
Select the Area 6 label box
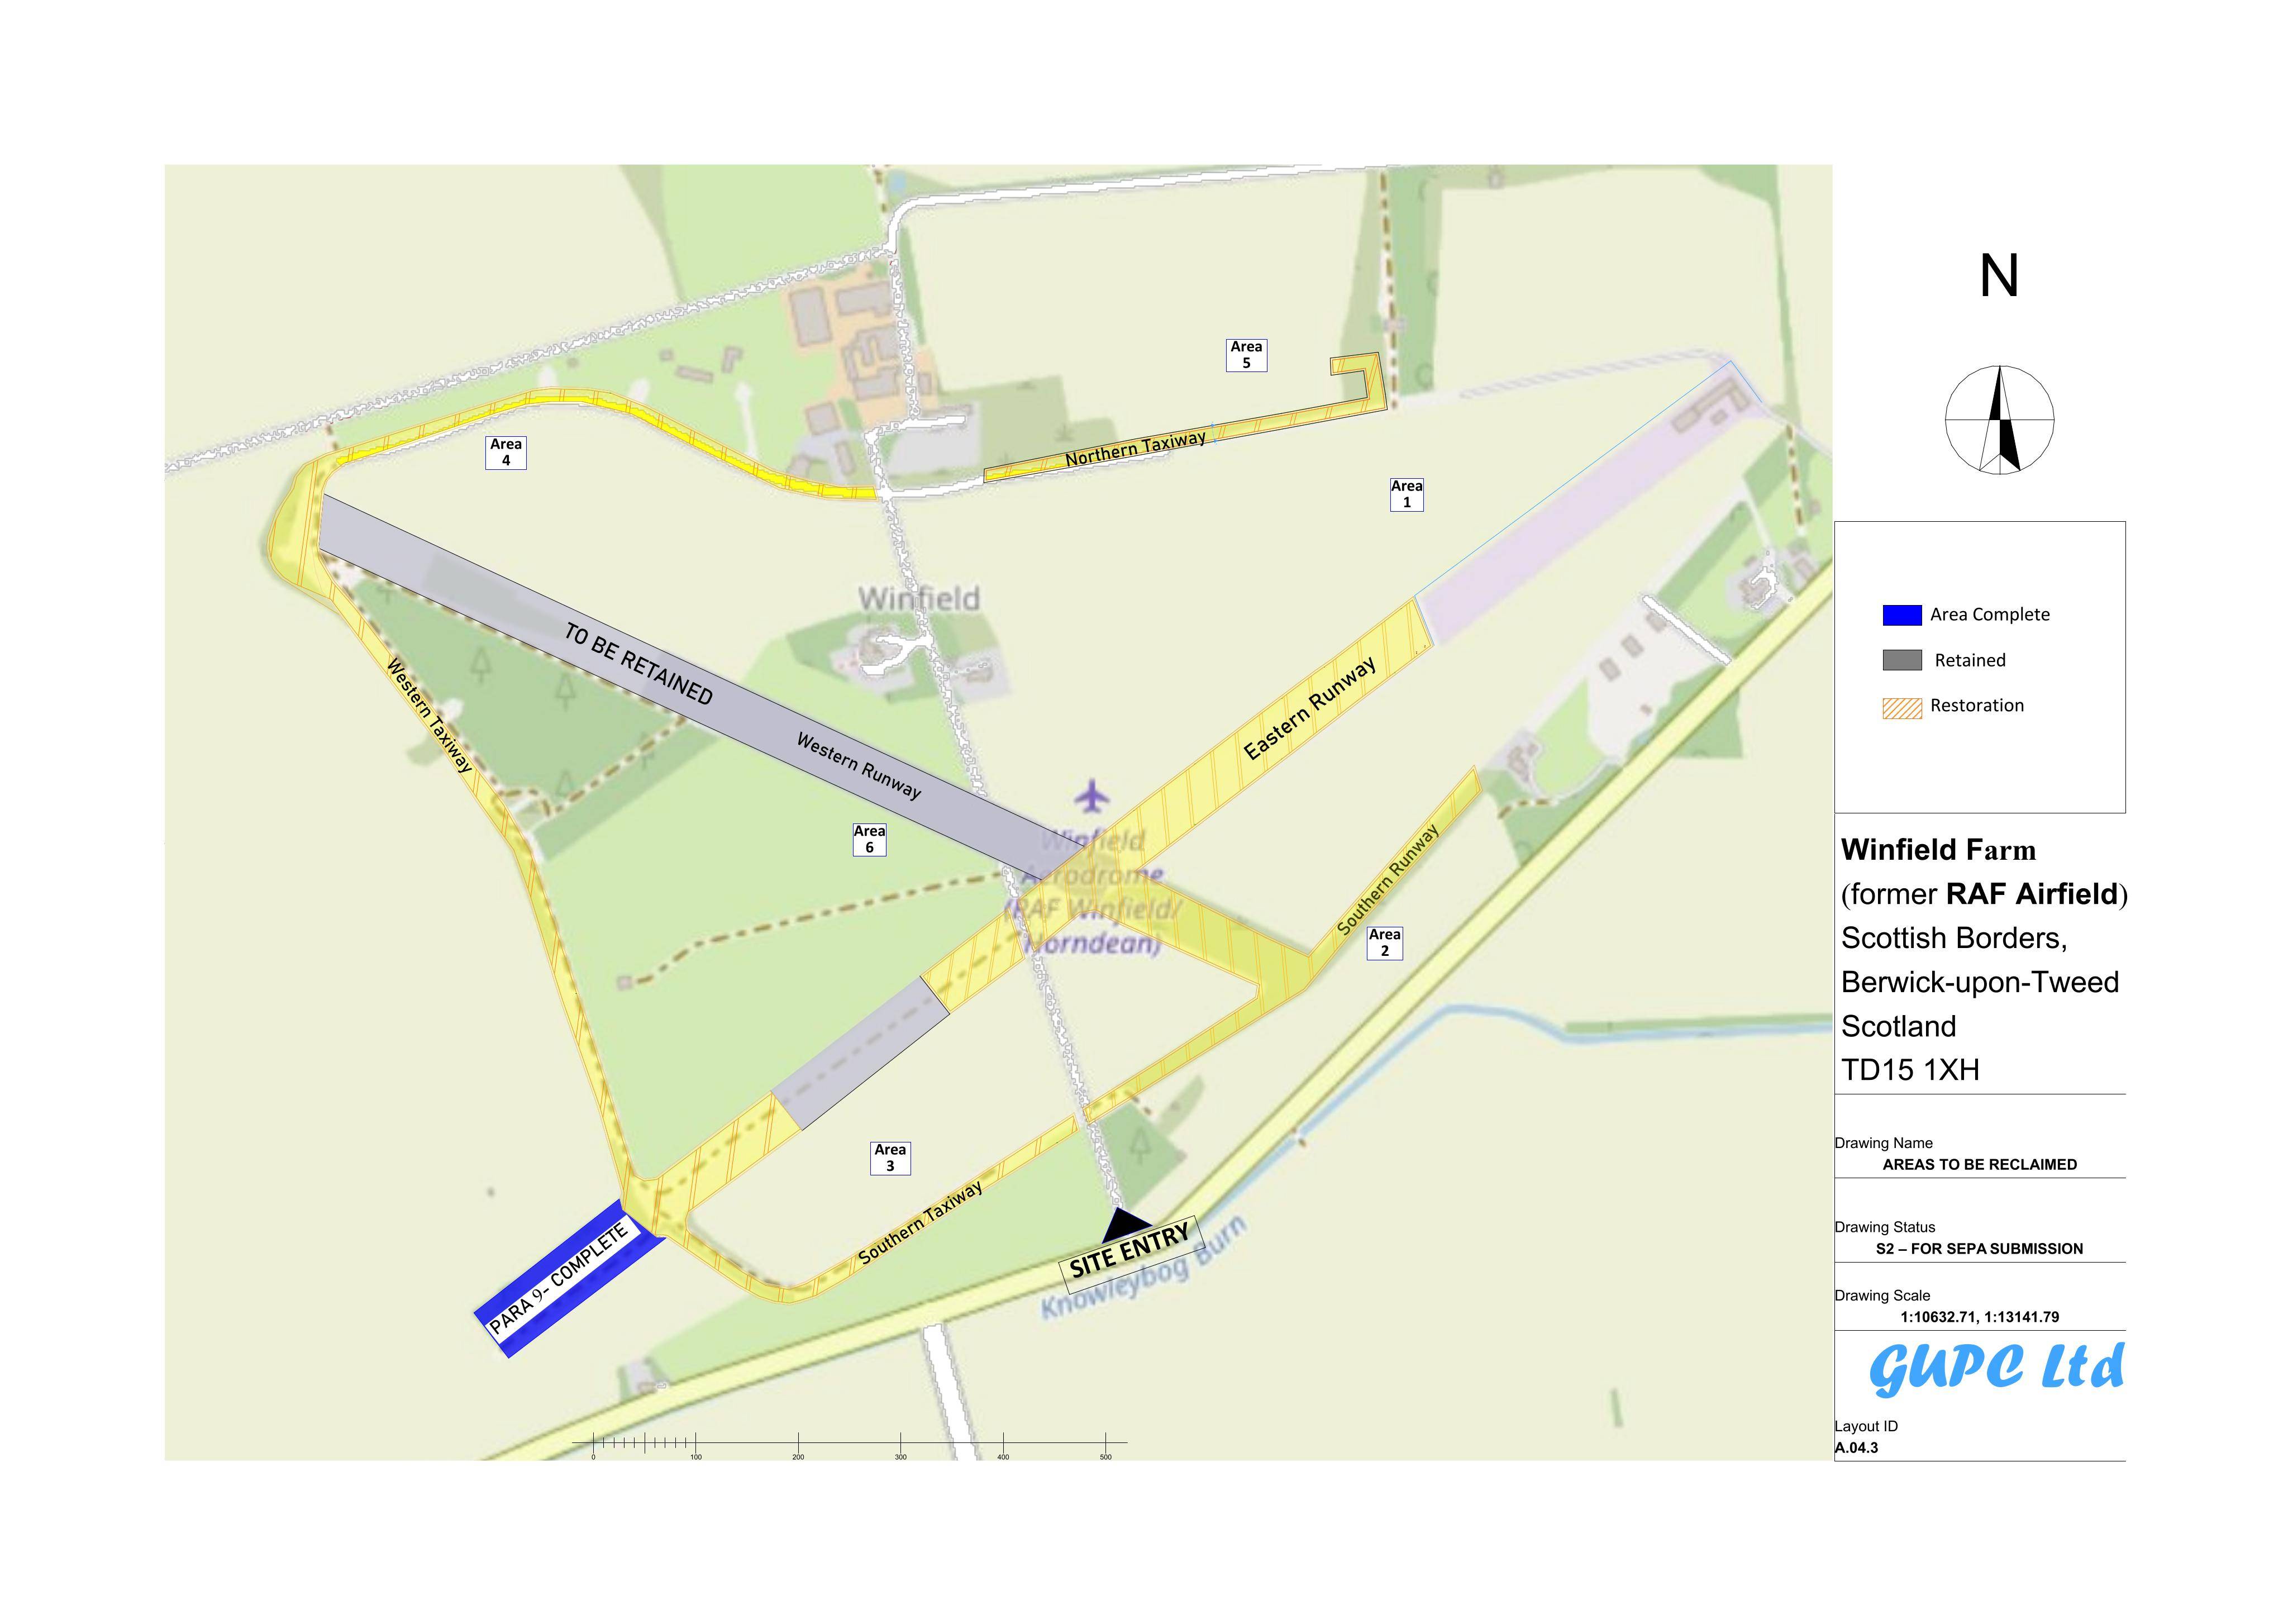tap(869, 839)
